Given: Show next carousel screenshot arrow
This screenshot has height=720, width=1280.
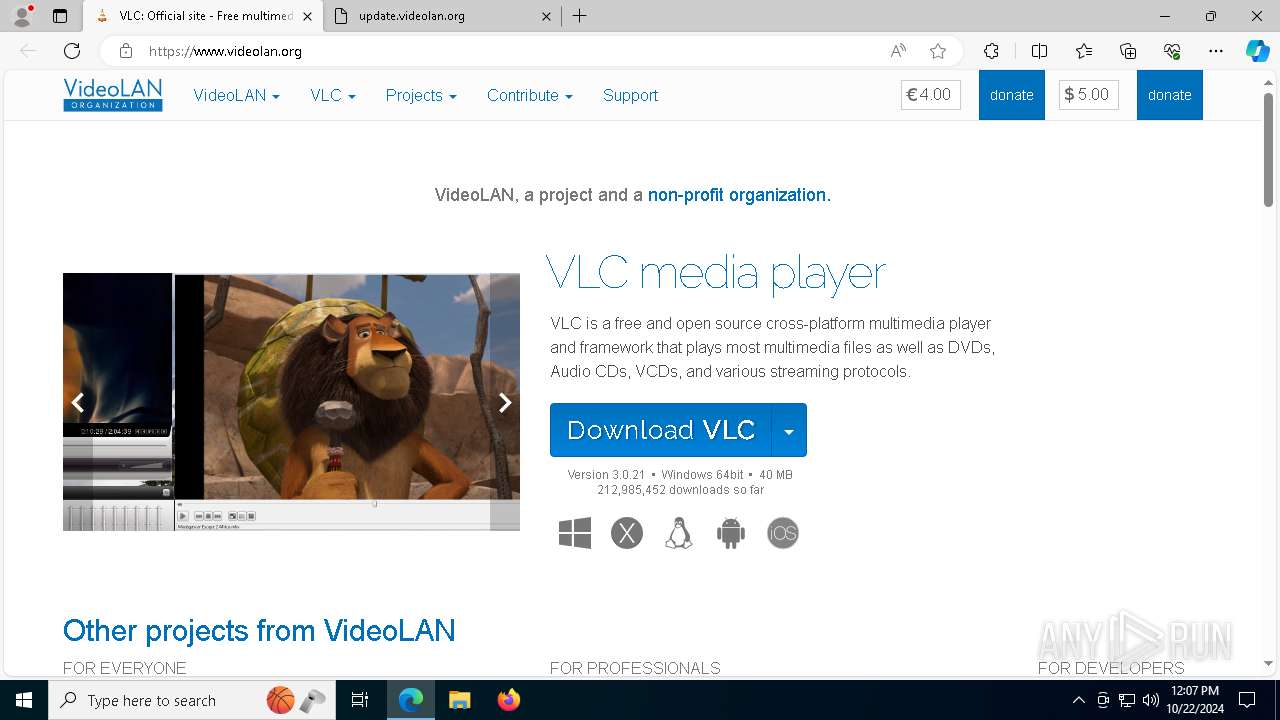Looking at the screenshot, I should coord(505,402).
